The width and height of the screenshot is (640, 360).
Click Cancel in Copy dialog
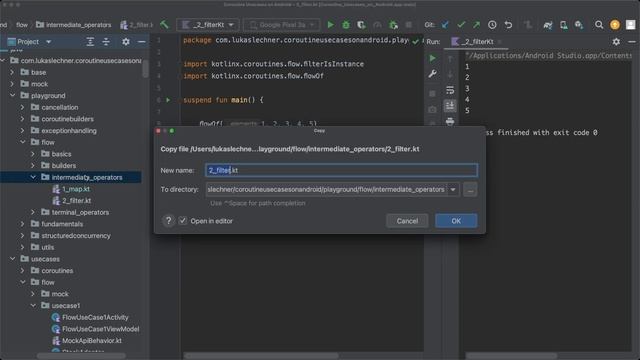(407, 221)
